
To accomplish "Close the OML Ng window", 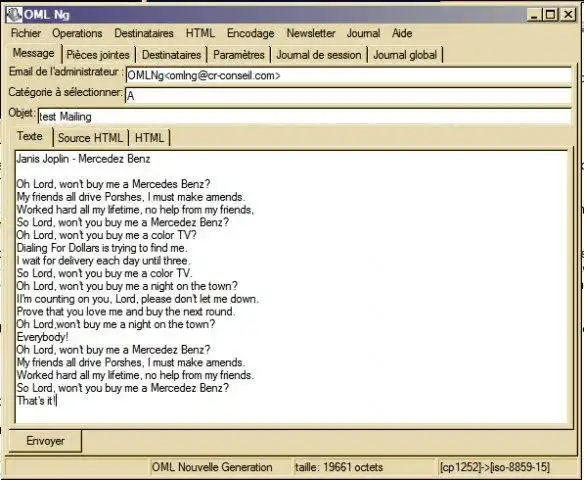I will pyautogui.click(x=568, y=15).
